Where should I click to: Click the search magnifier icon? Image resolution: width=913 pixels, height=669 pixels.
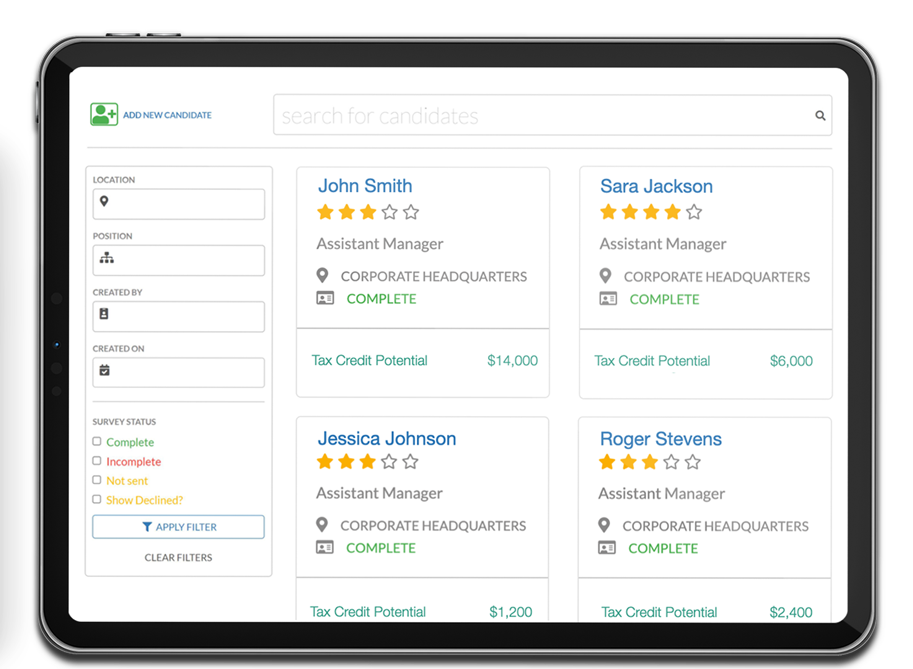pyautogui.click(x=820, y=116)
